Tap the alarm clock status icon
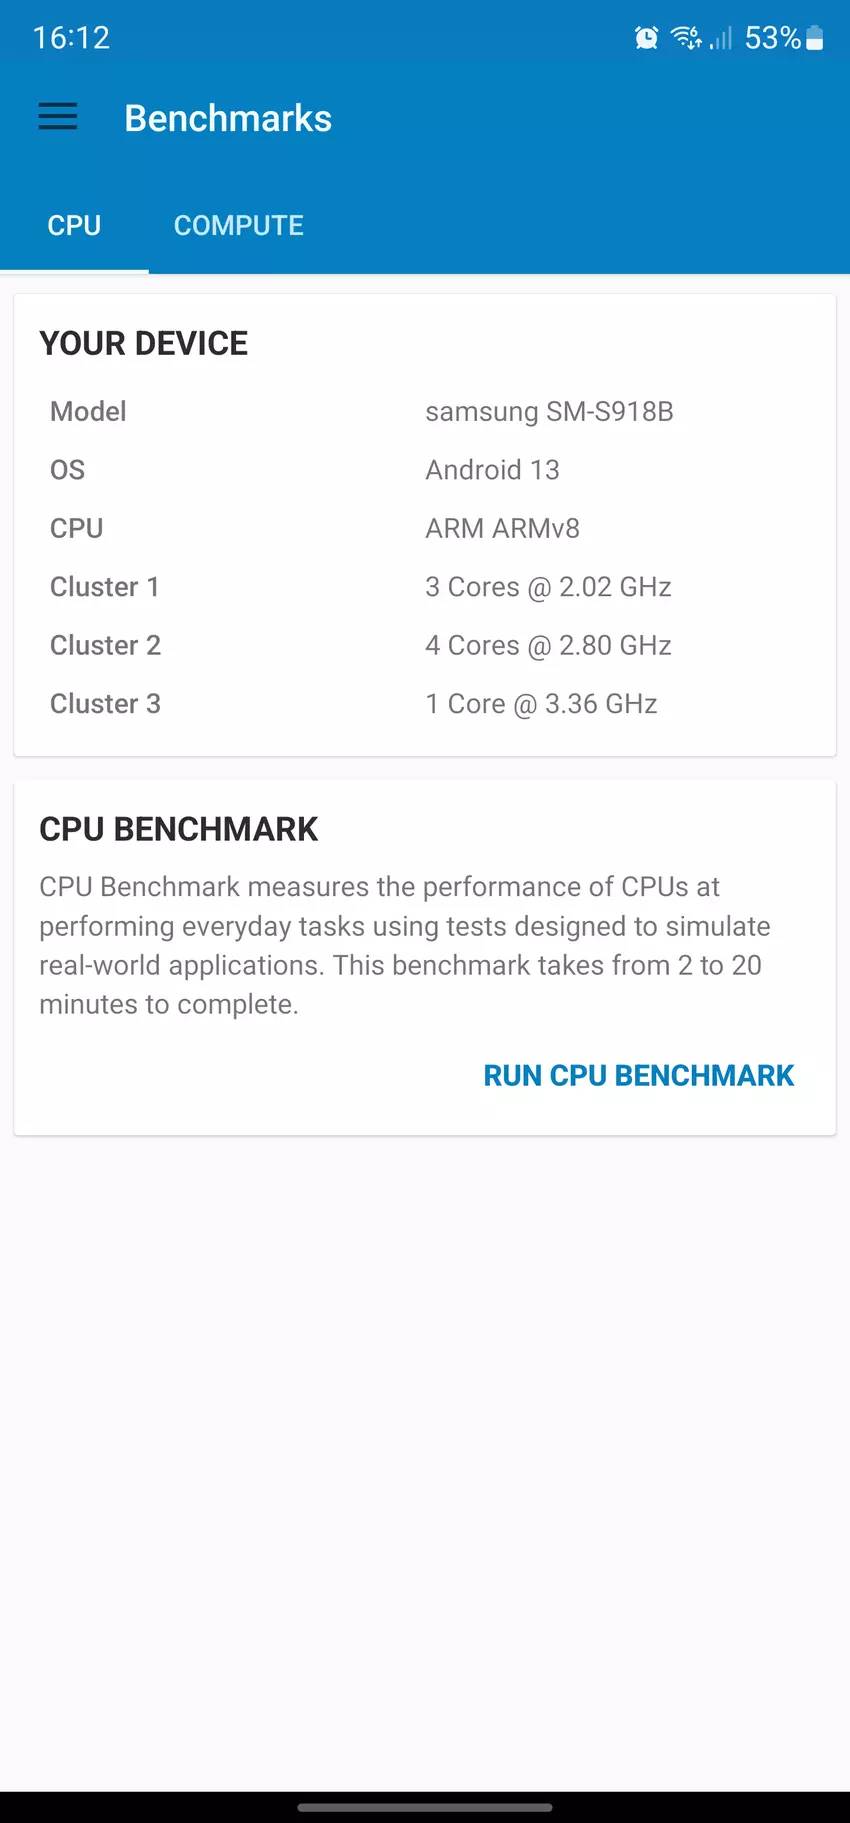Screen dimensions: 850x1823 tap(646, 38)
